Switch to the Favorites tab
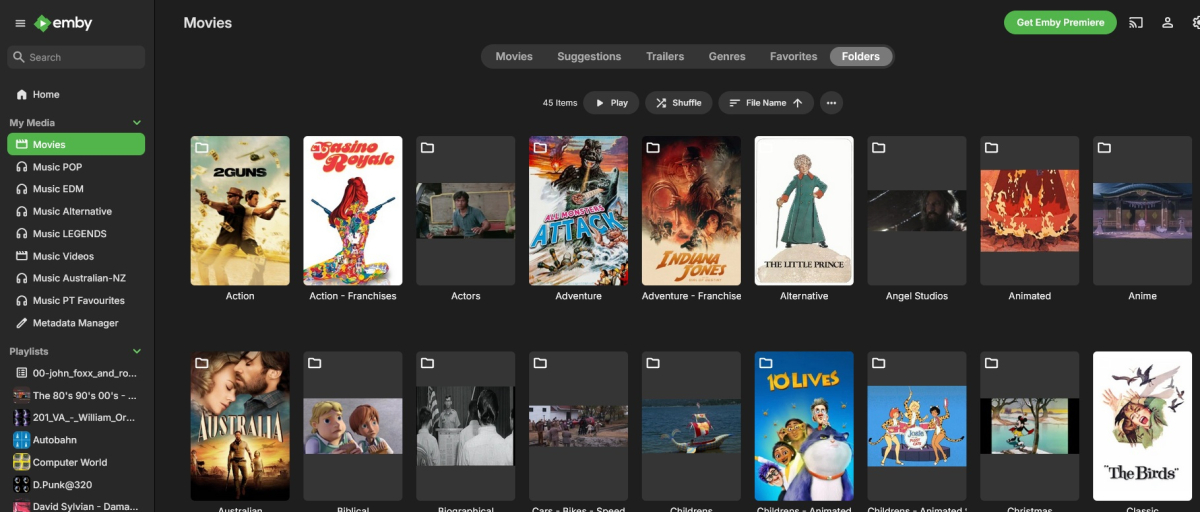 coord(793,56)
